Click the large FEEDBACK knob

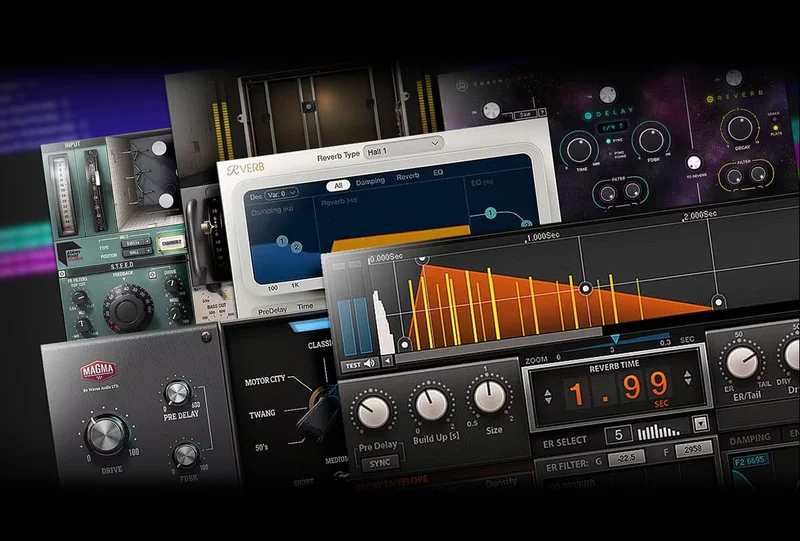click(127, 308)
